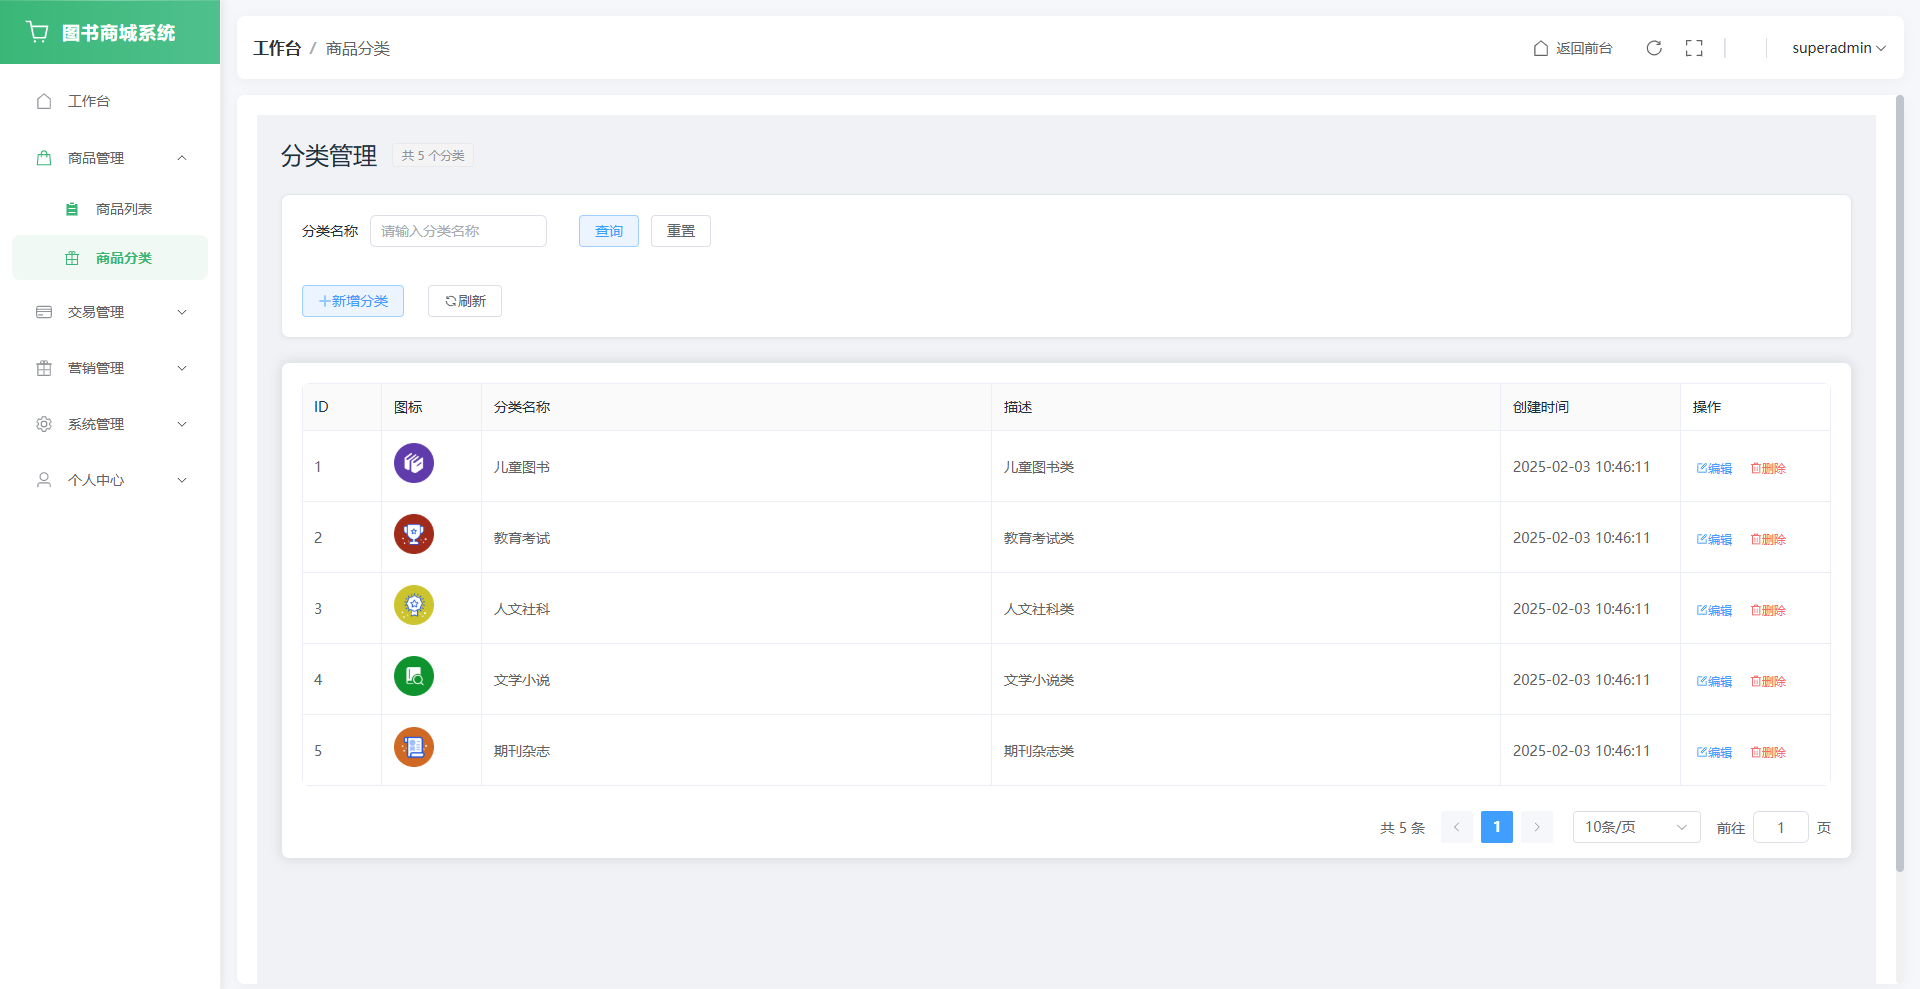Click the purple 儿童图书 category icon
The width and height of the screenshot is (1920, 989).
[x=413, y=463]
